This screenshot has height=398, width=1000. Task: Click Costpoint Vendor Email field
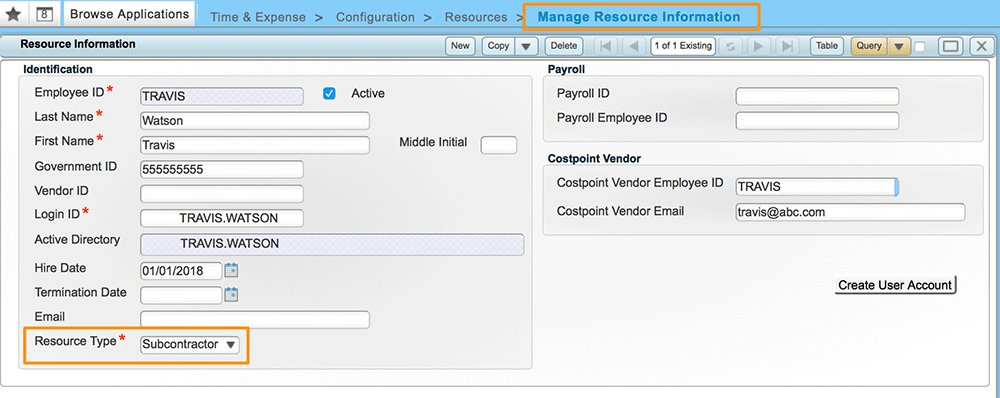[850, 212]
